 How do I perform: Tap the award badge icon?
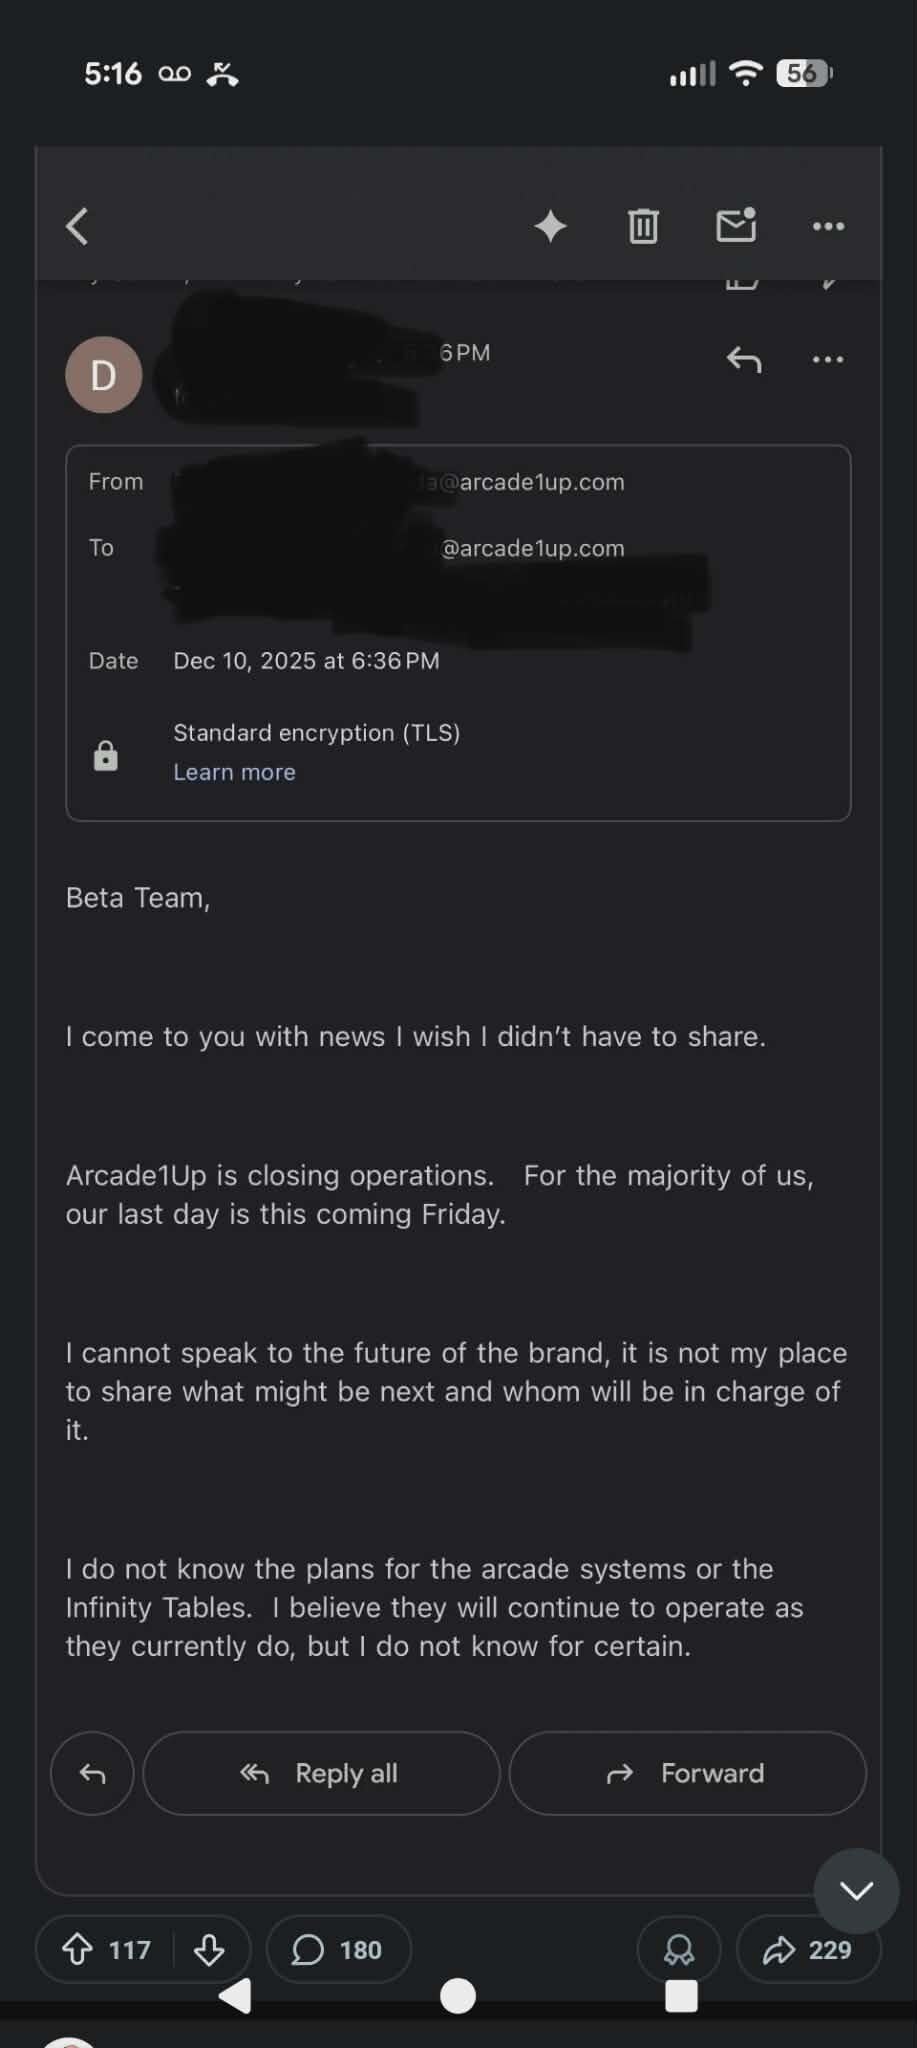(x=679, y=1949)
